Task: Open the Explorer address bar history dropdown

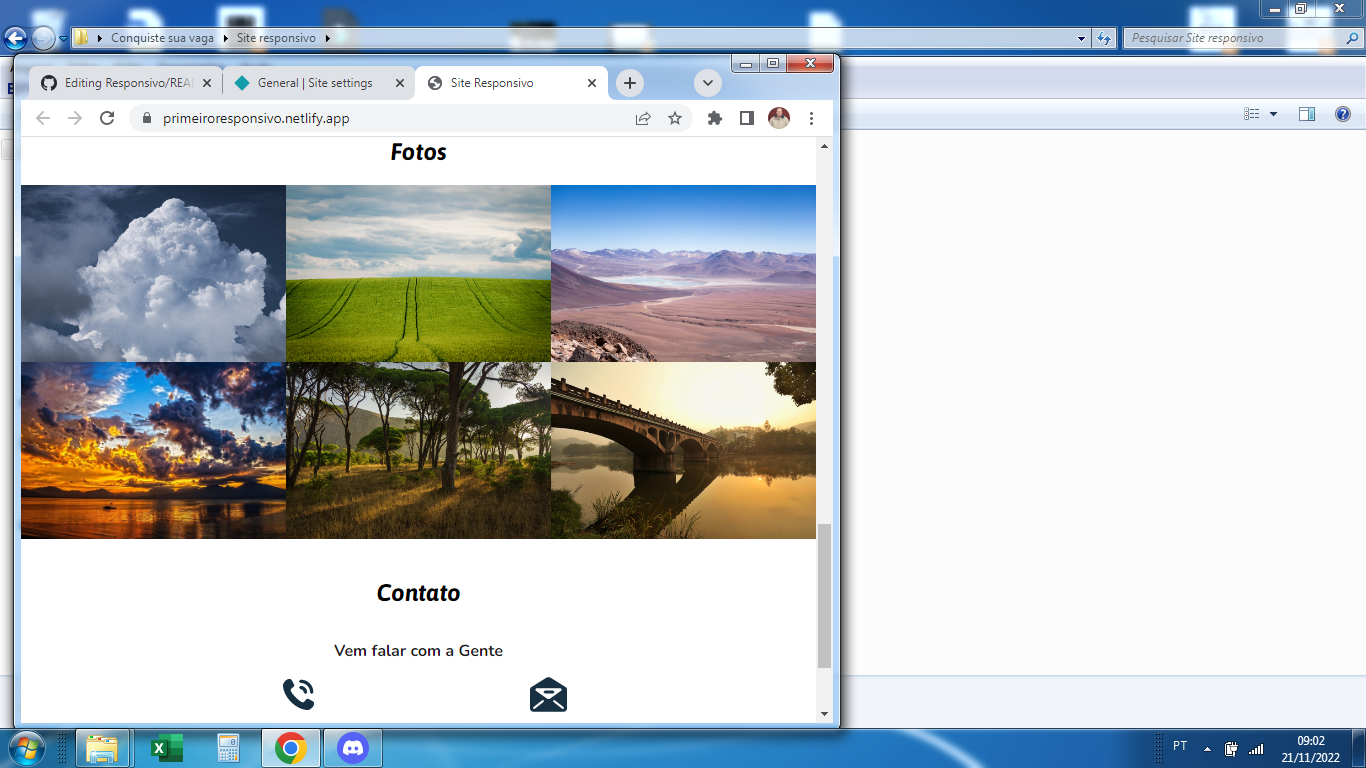Action: [1081, 37]
